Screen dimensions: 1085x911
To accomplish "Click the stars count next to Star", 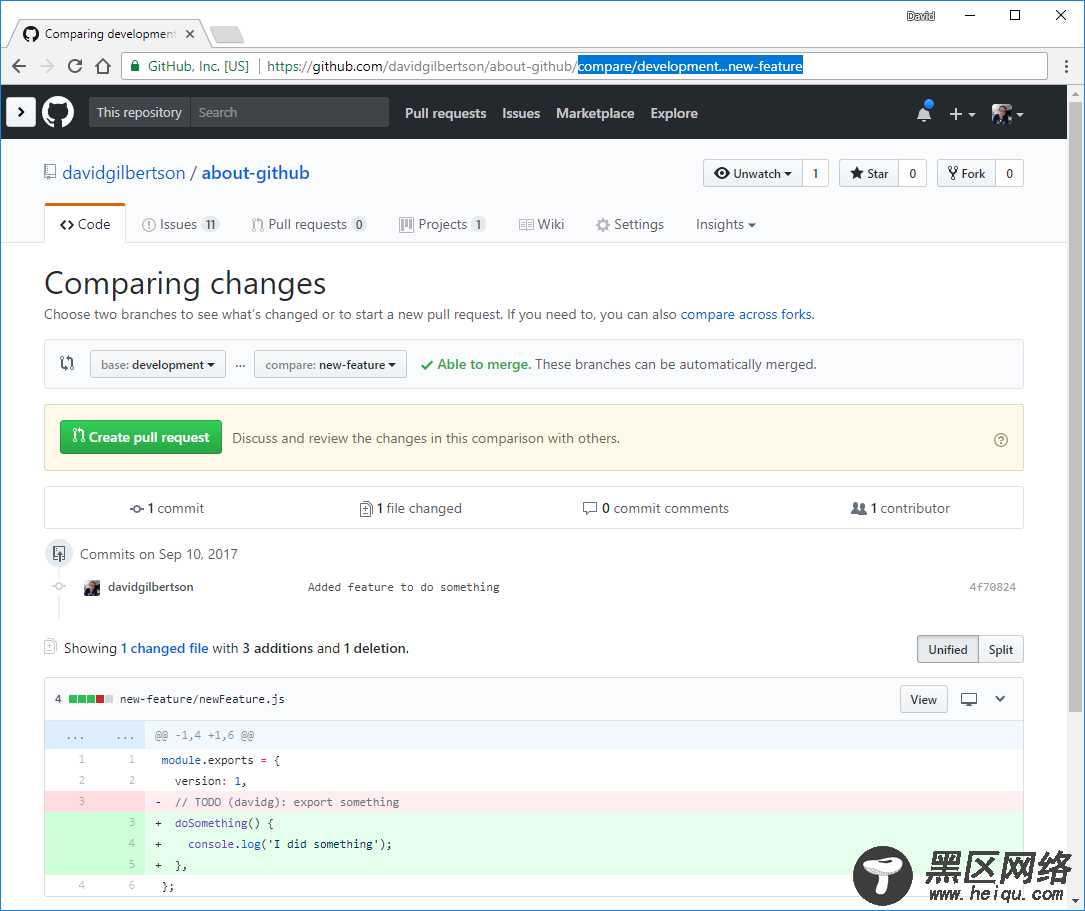I will 913,174.
